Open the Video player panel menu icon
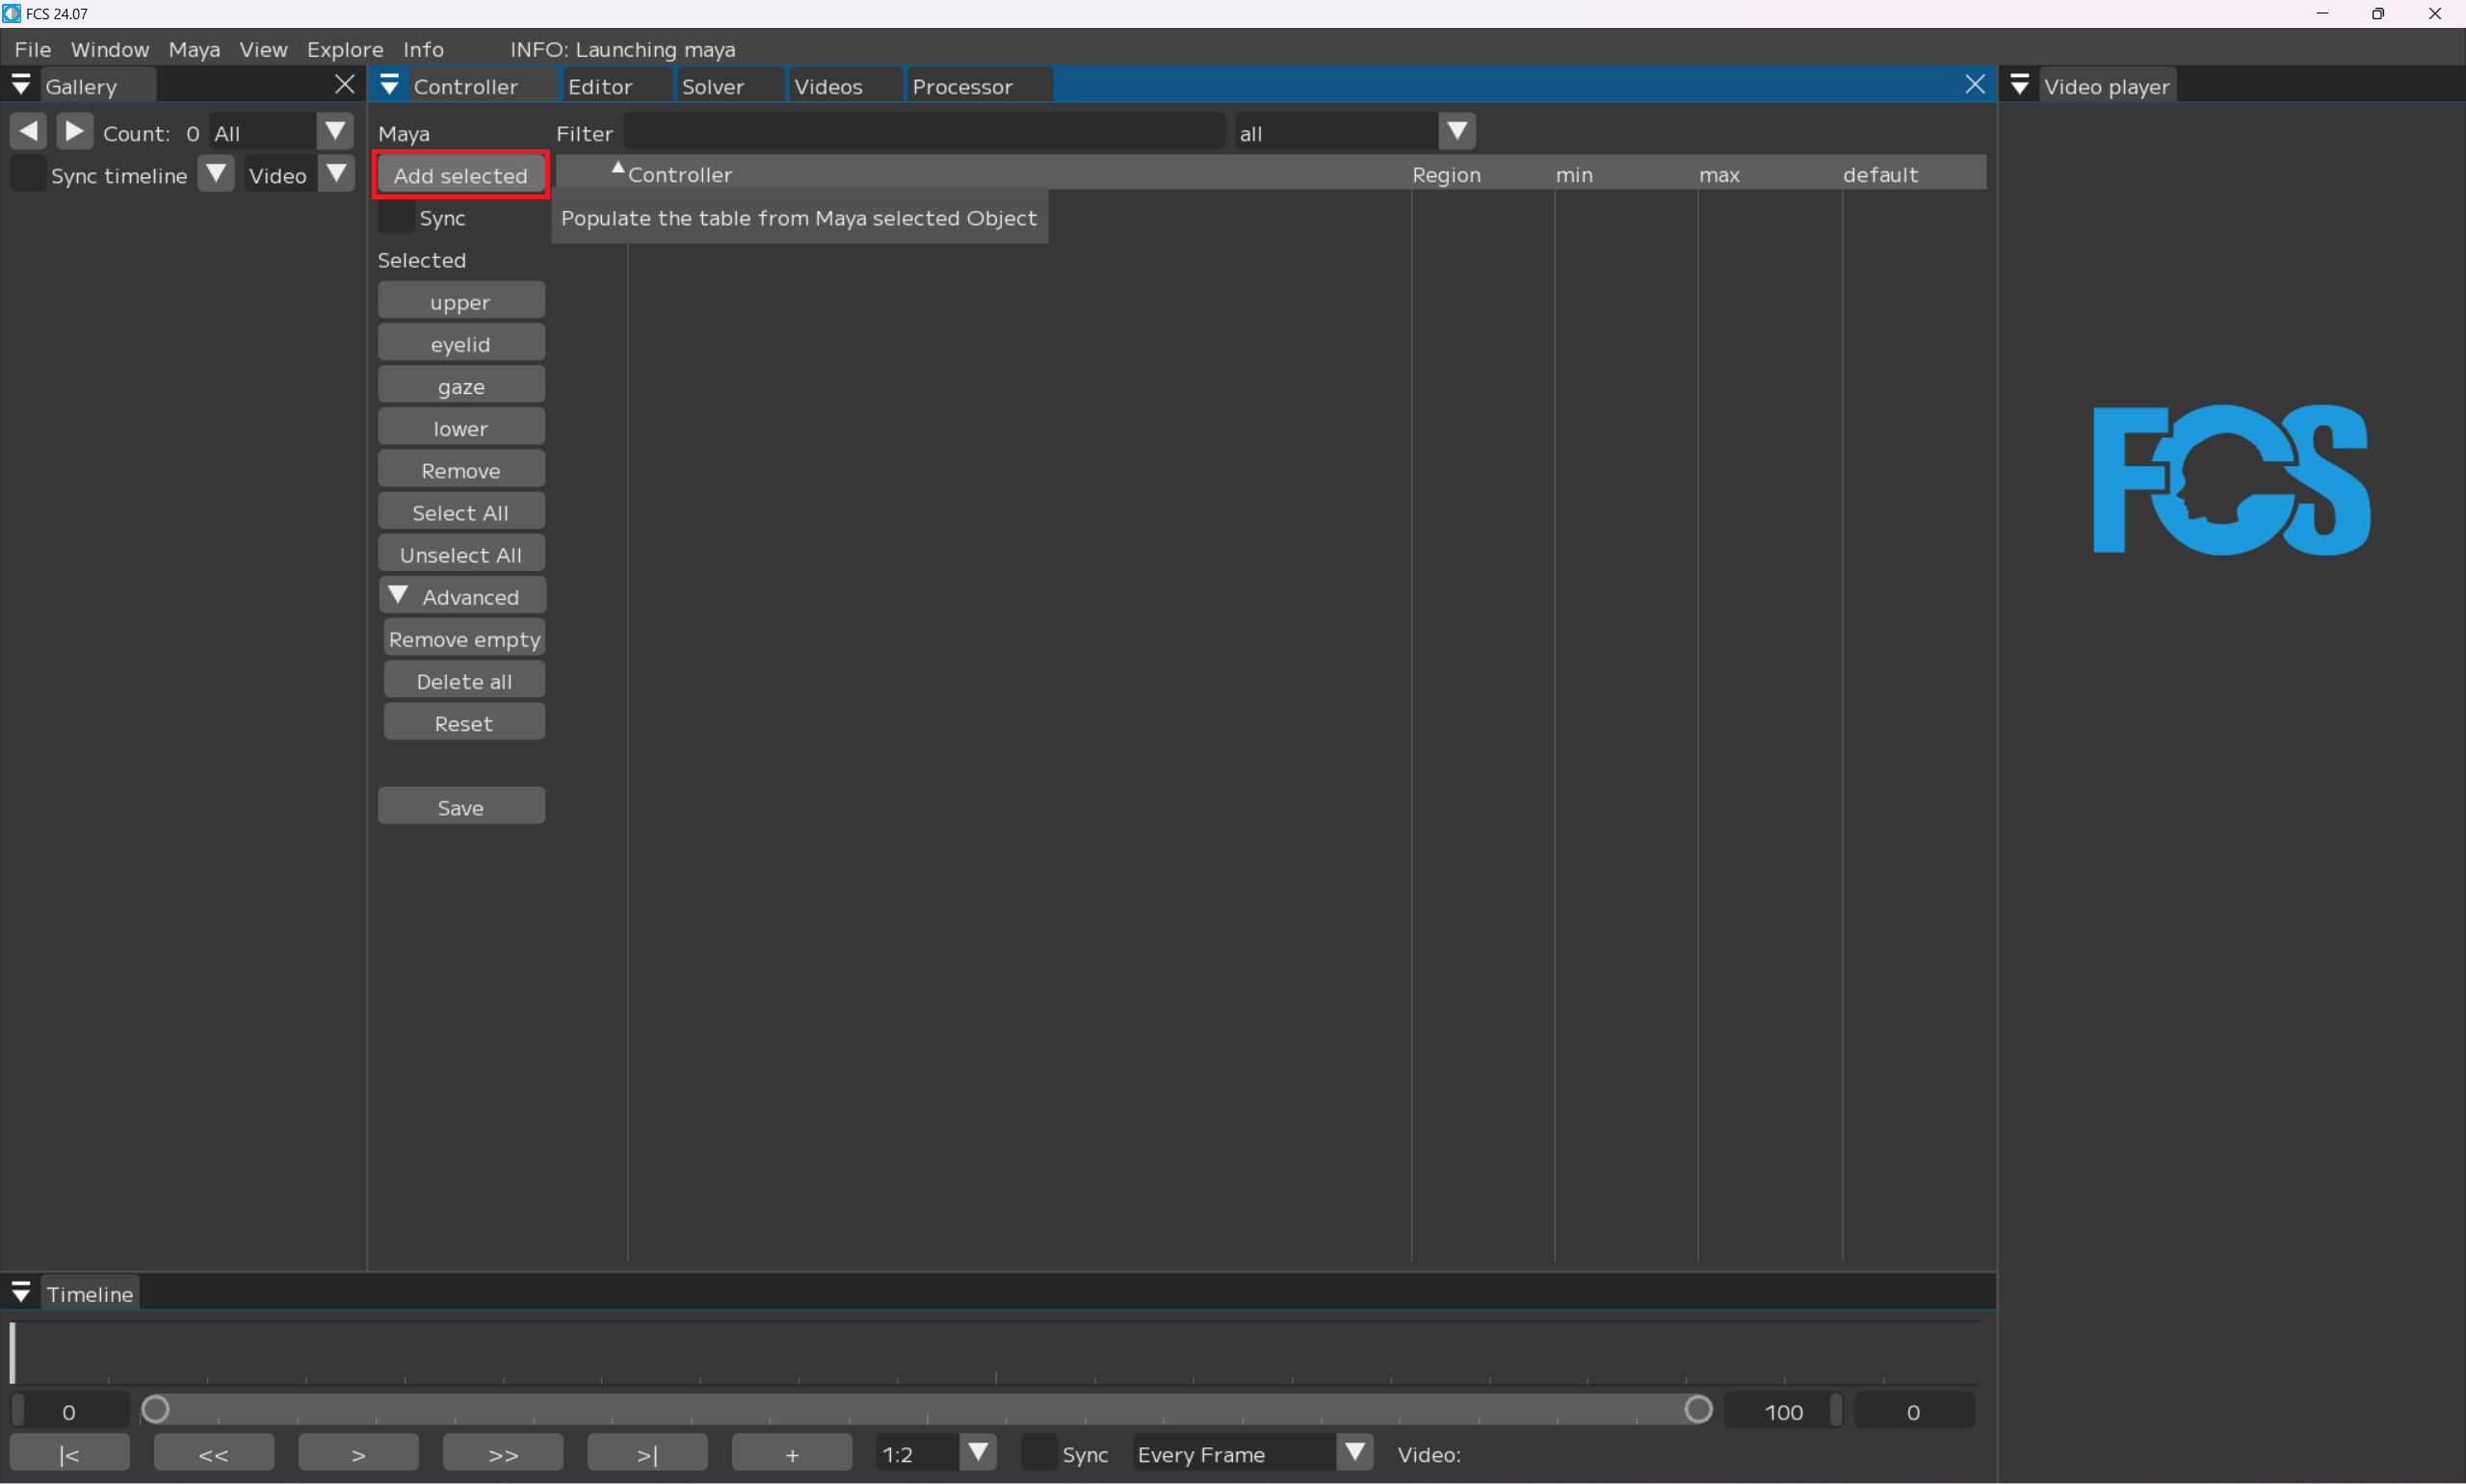 (2019, 86)
